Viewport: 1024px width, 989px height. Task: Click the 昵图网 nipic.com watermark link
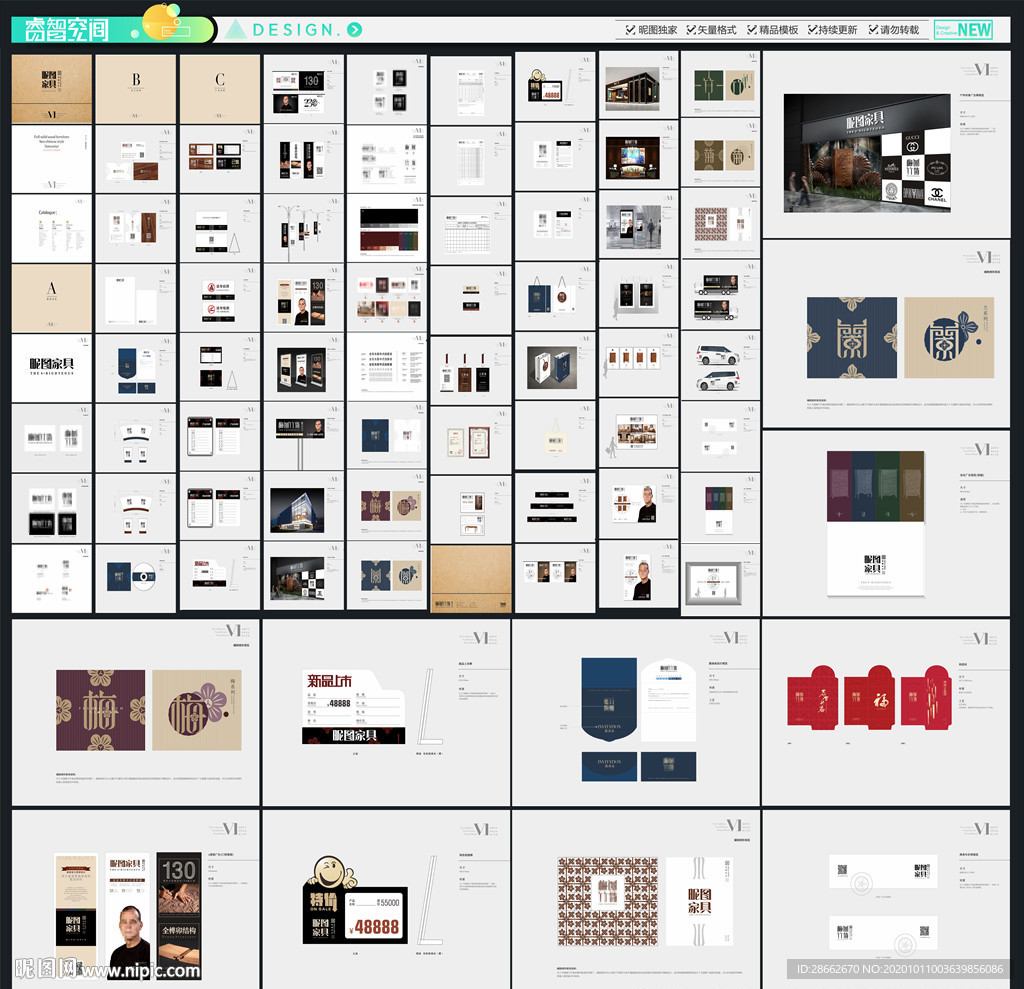pos(106,968)
